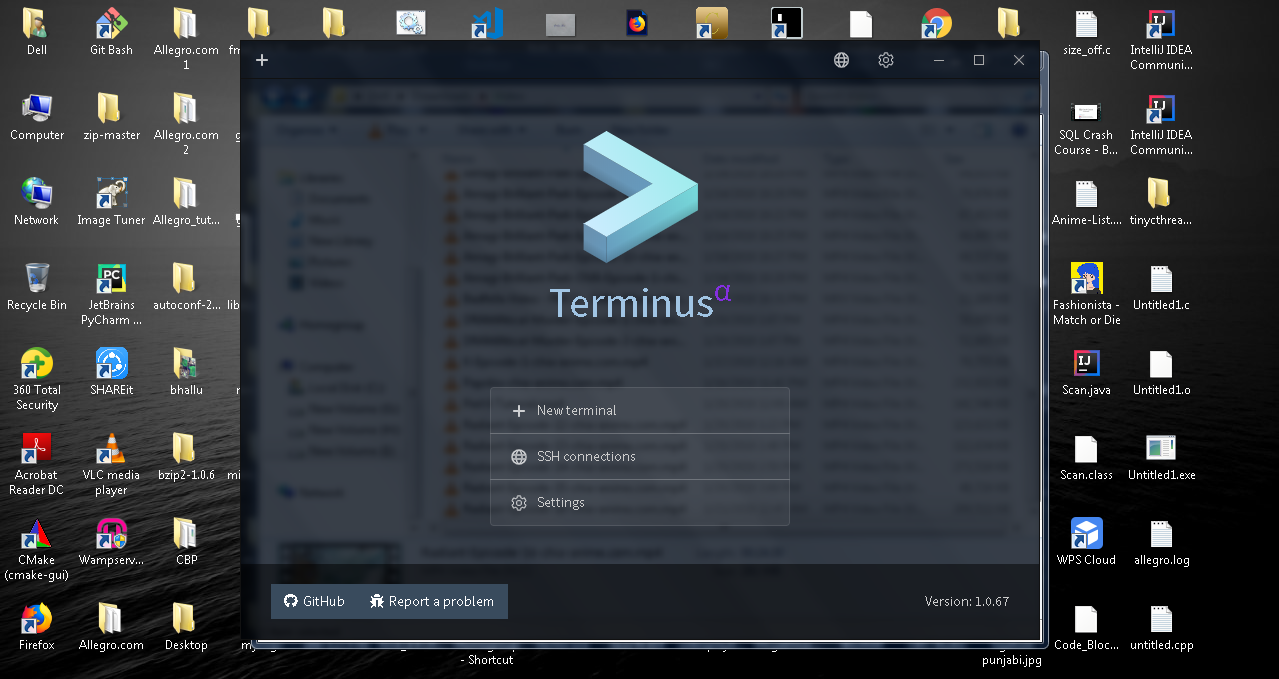
Task: Open SSH connections via title bar globe icon
Action: 841,60
